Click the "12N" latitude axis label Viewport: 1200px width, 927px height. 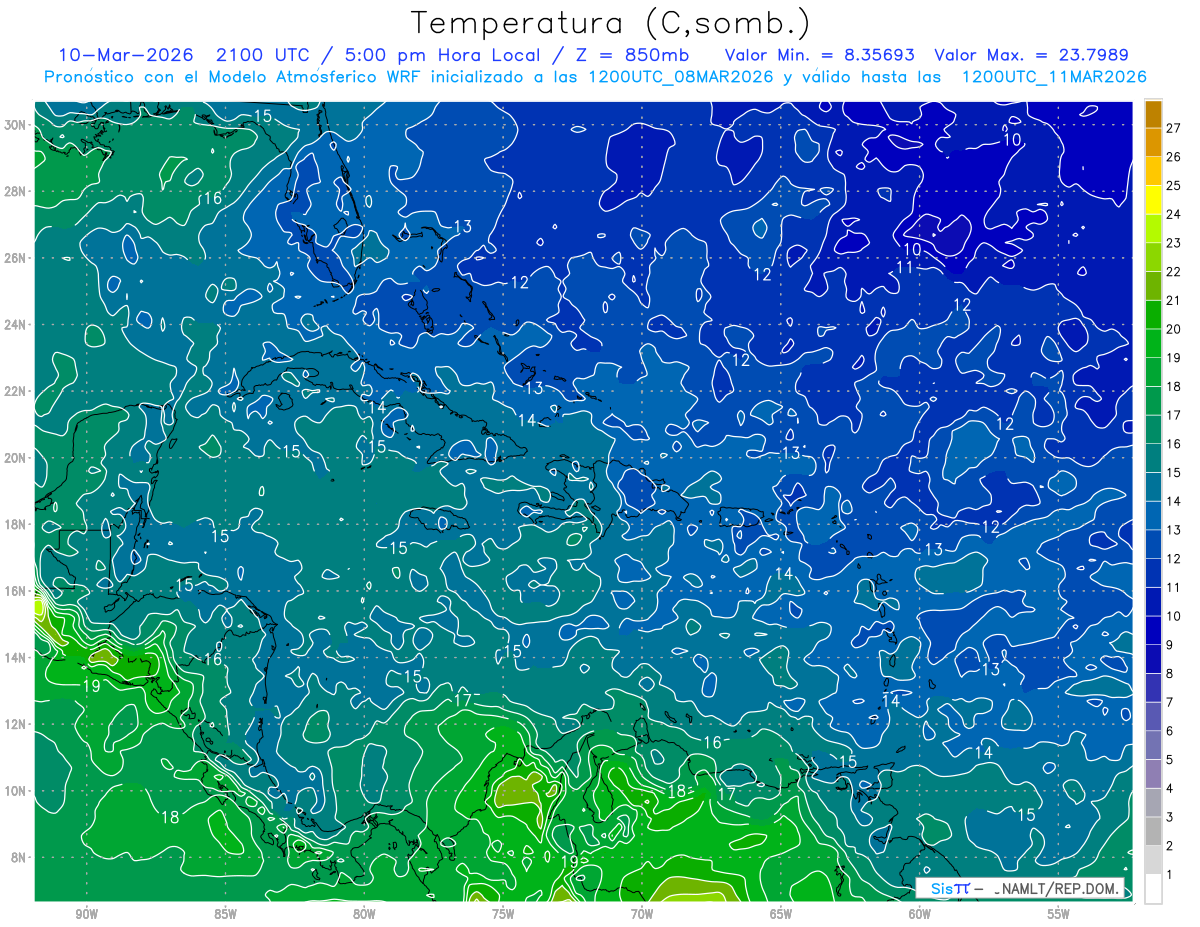click(x=16, y=724)
